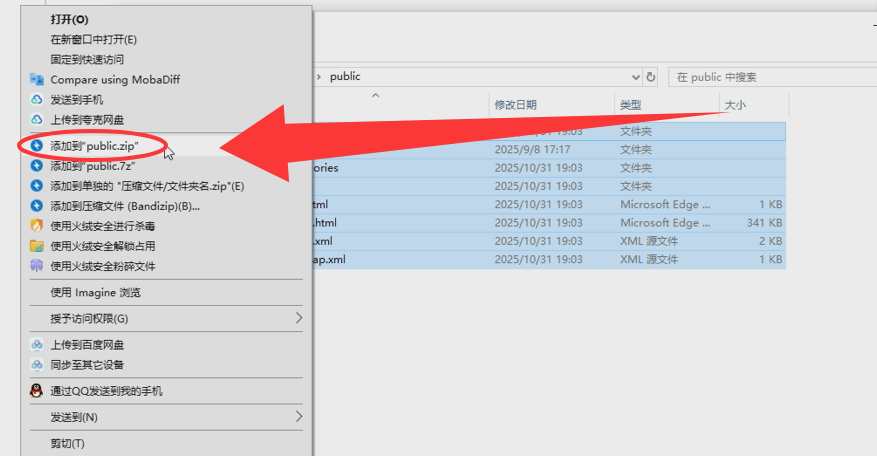Click the 火绒 file shredder icon

(37, 266)
